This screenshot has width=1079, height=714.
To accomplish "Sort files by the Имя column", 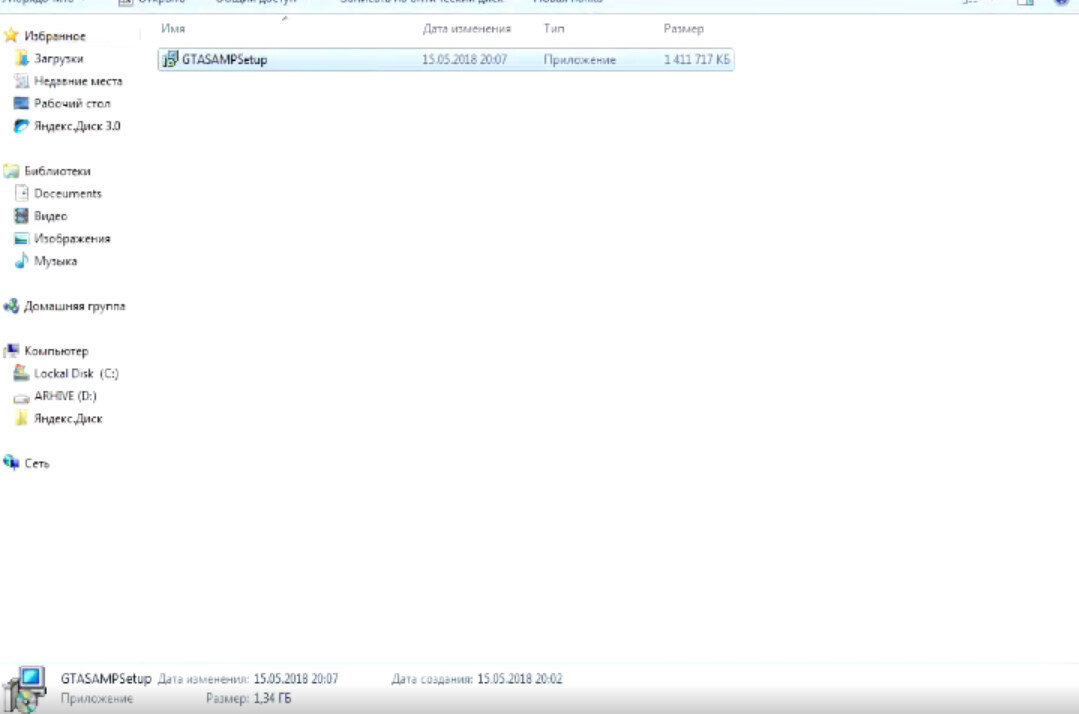I will [x=173, y=29].
